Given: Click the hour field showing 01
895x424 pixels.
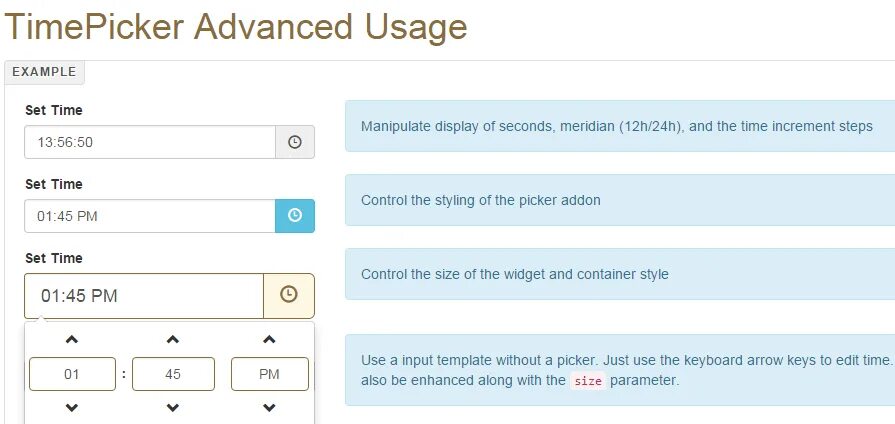Looking at the screenshot, I should (x=72, y=374).
